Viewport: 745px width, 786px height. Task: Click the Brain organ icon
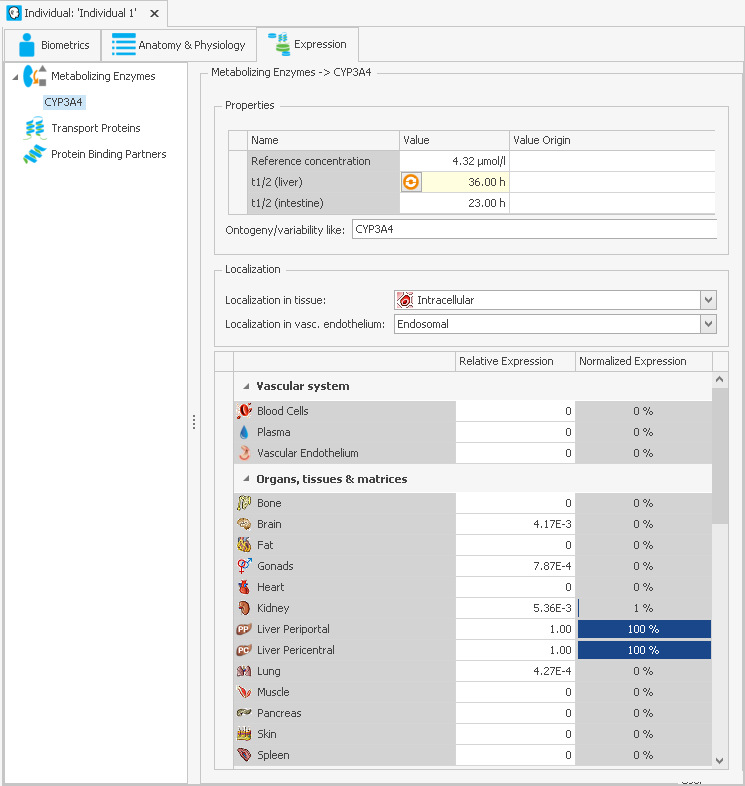[x=244, y=524]
